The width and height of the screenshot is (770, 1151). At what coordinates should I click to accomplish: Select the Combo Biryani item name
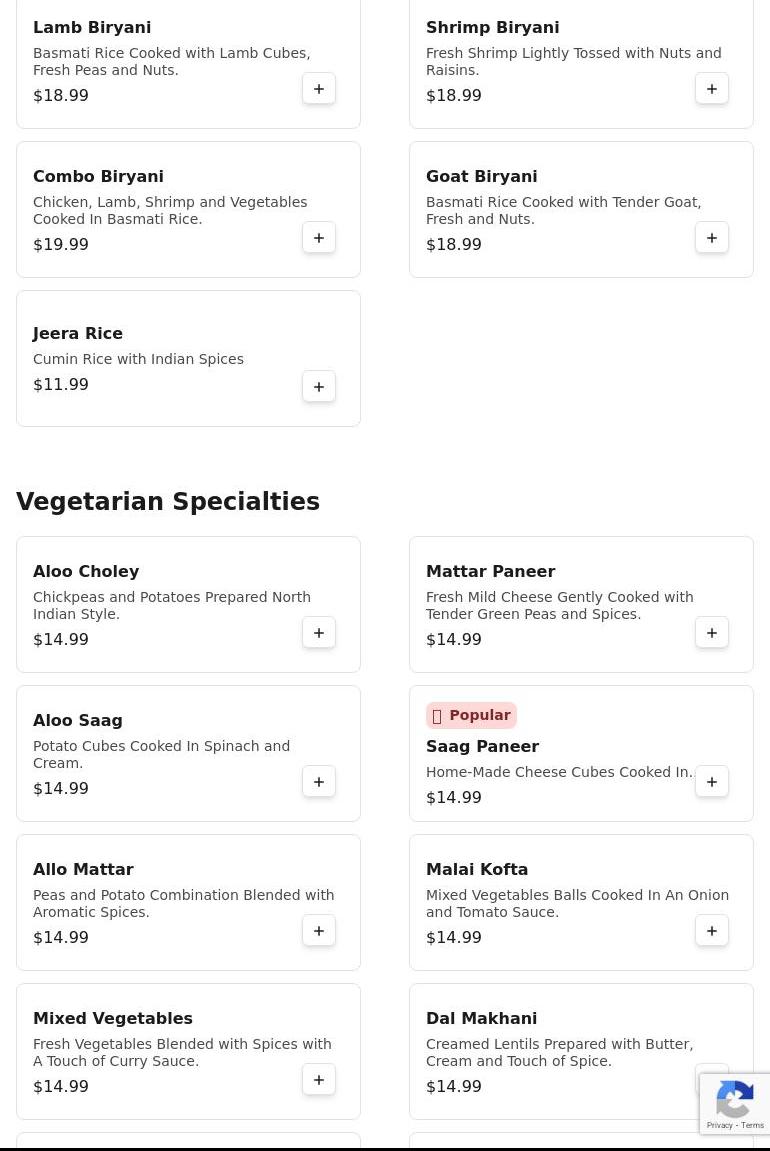(x=98, y=177)
